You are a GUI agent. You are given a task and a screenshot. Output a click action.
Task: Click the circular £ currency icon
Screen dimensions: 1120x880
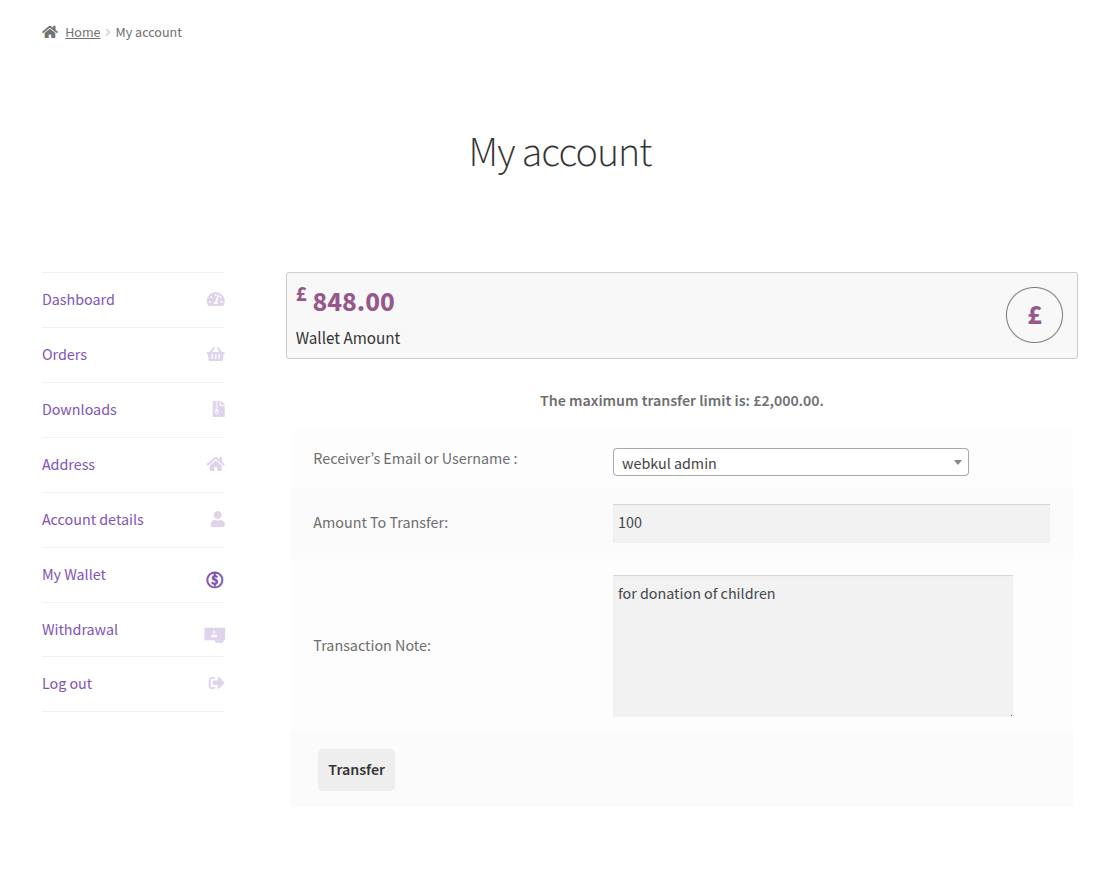(1034, 314)
